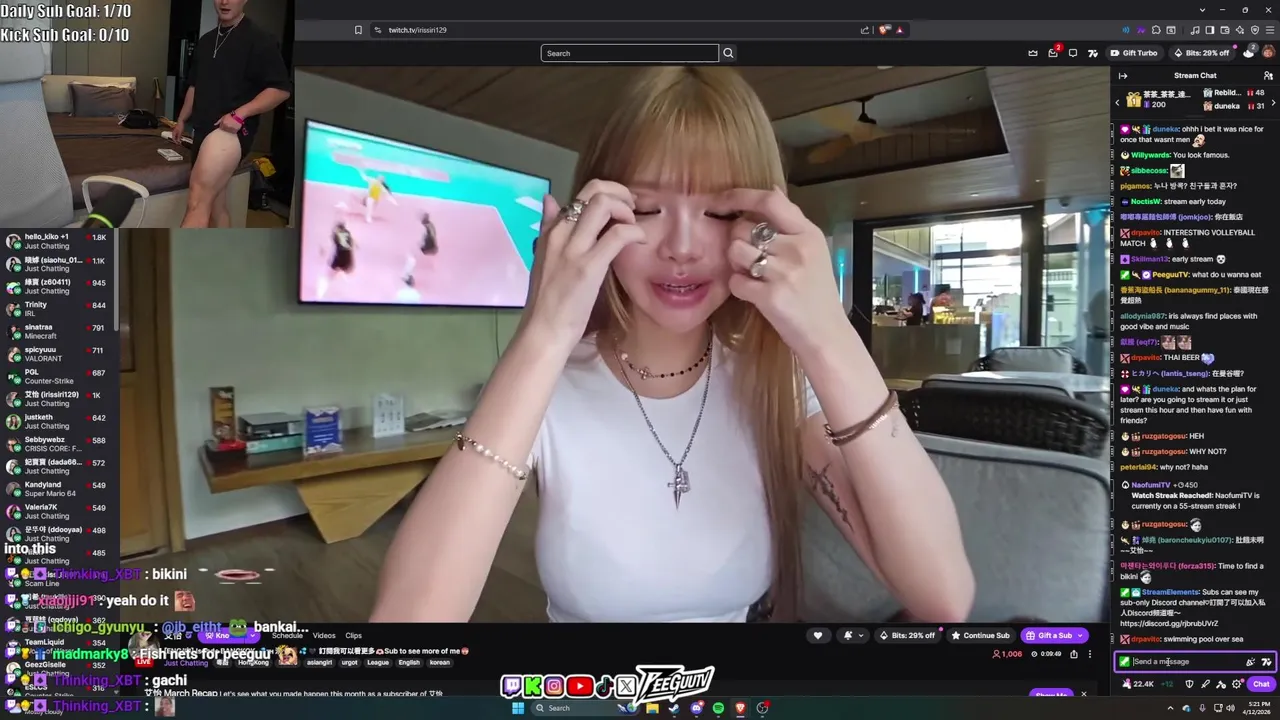Viewport: 1280px width, 720px height.
Task: Click browser URL twitch.tv/irissiri129
Action: (x=417, y=30)
